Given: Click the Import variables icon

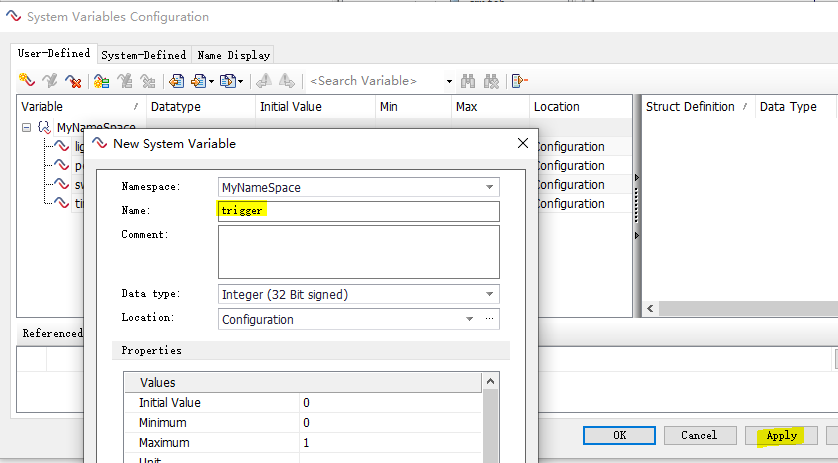Looking at the screenshot, I should 176,81.
